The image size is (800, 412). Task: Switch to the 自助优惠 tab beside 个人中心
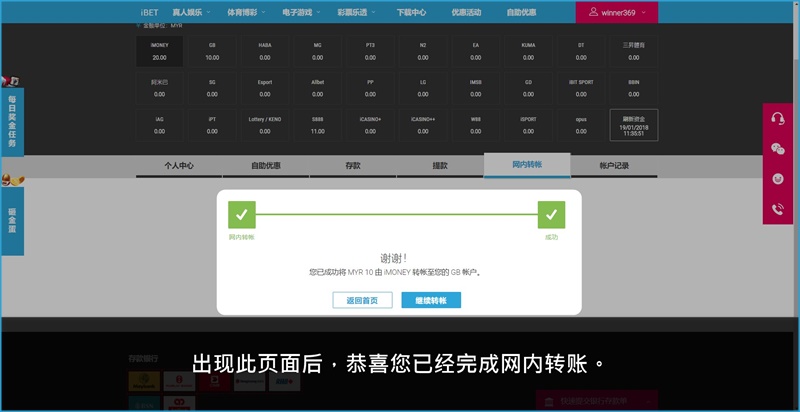pyautogui.click(x=266, y=166)
